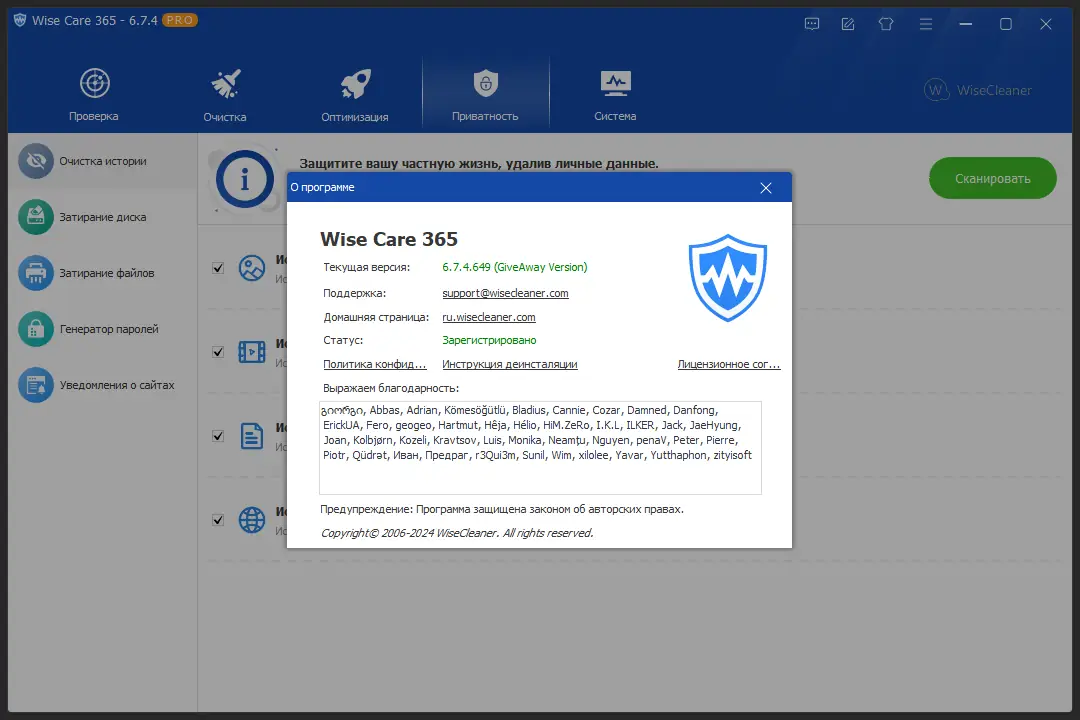Open the Проверка checkup icon
This screenshot has width=1080, height=720.
(94, 83)
